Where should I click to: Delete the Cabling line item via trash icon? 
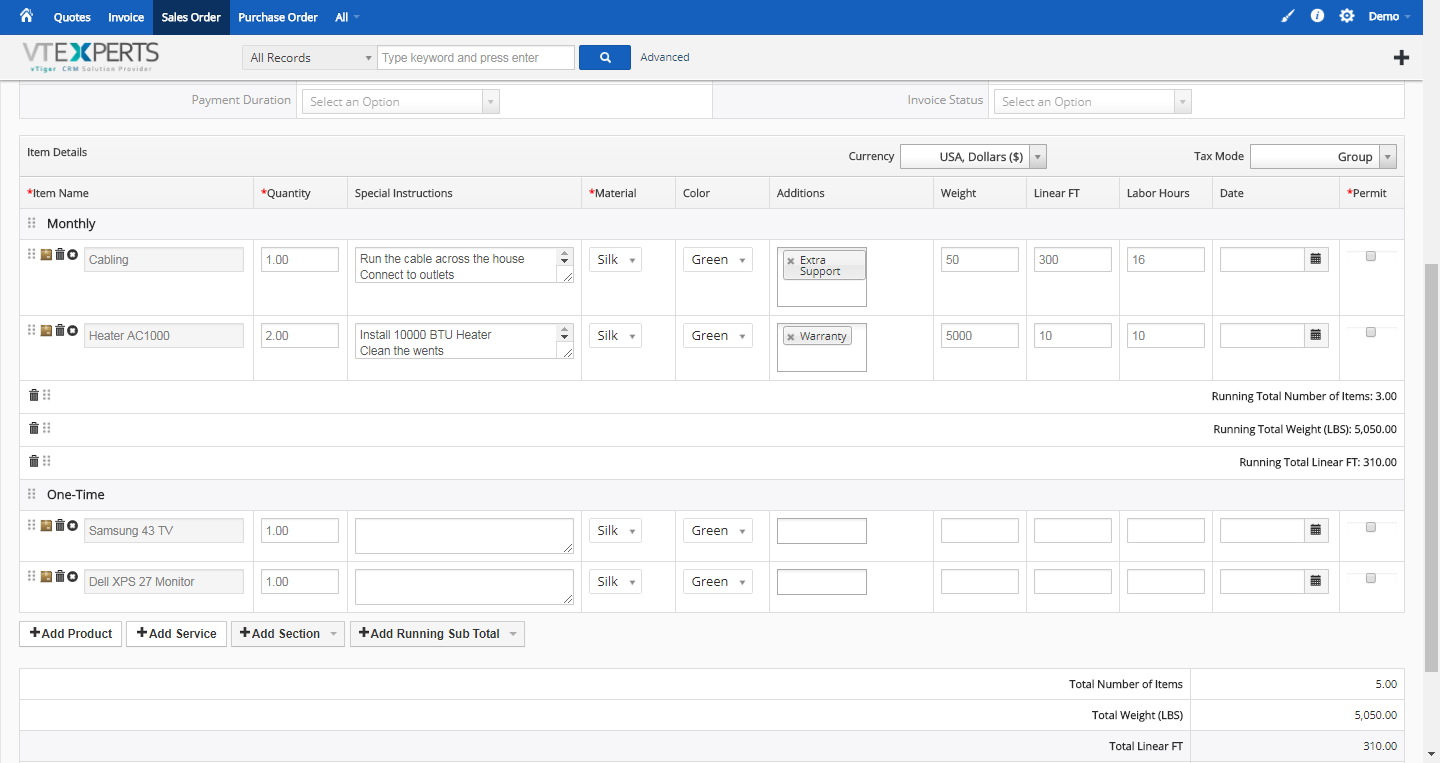pos(60,254)
